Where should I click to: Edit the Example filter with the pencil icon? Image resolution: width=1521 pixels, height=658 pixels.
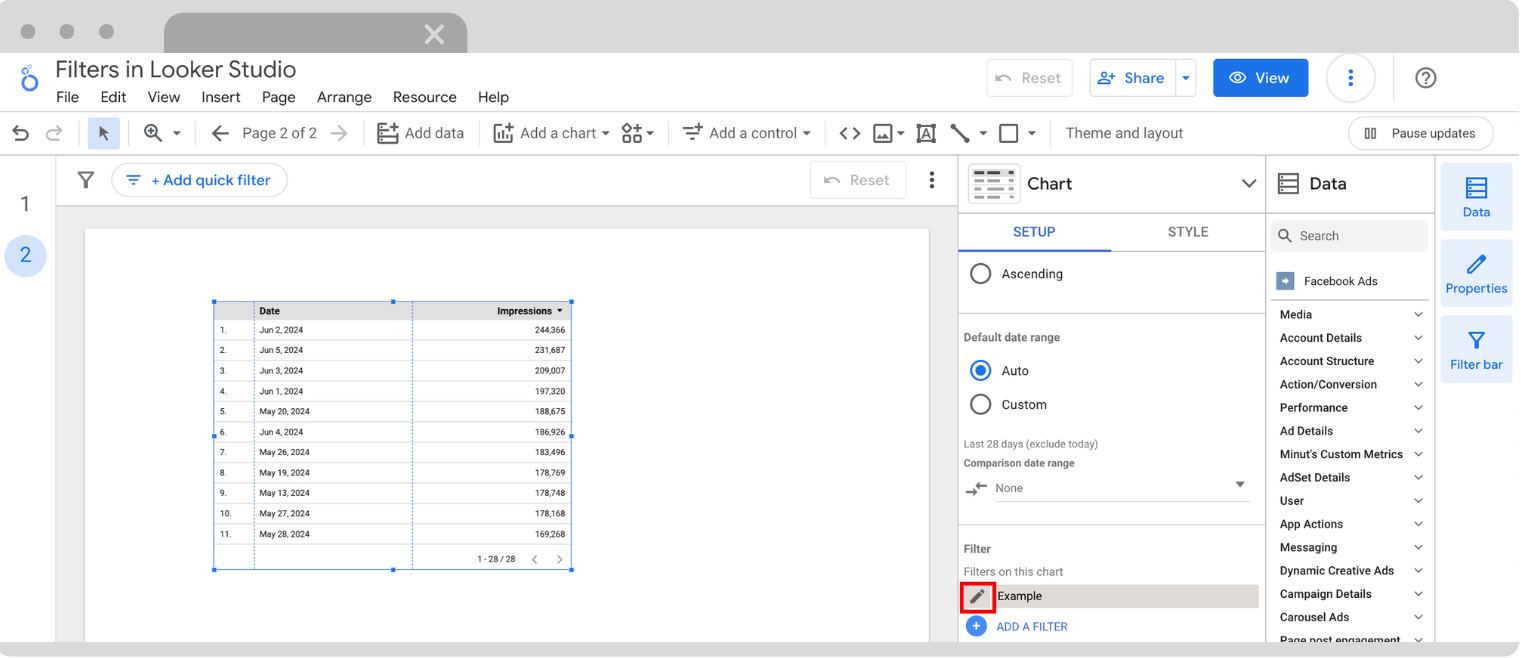pos(977,596)
